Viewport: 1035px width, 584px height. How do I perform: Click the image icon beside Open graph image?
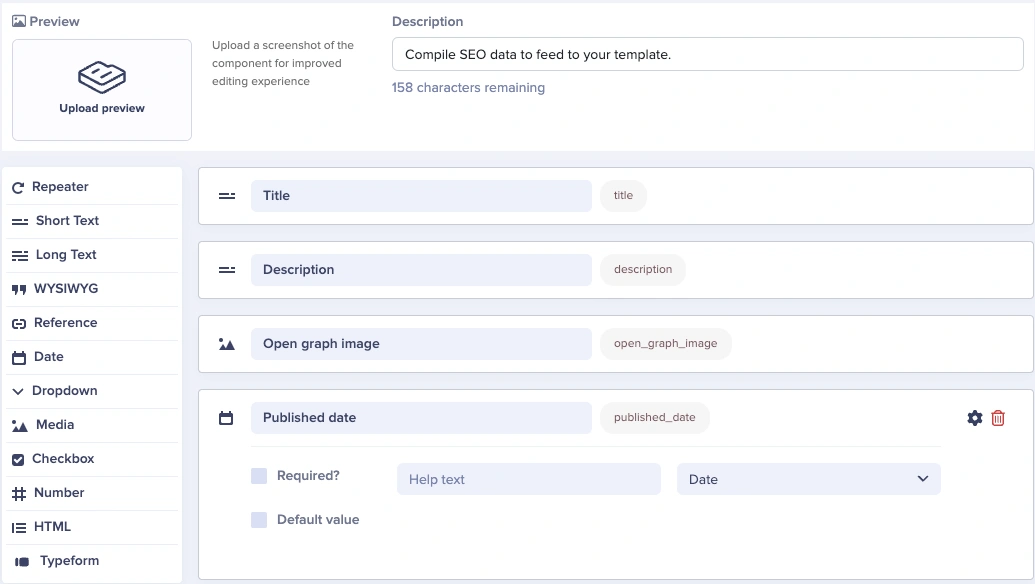click(227, 344)
